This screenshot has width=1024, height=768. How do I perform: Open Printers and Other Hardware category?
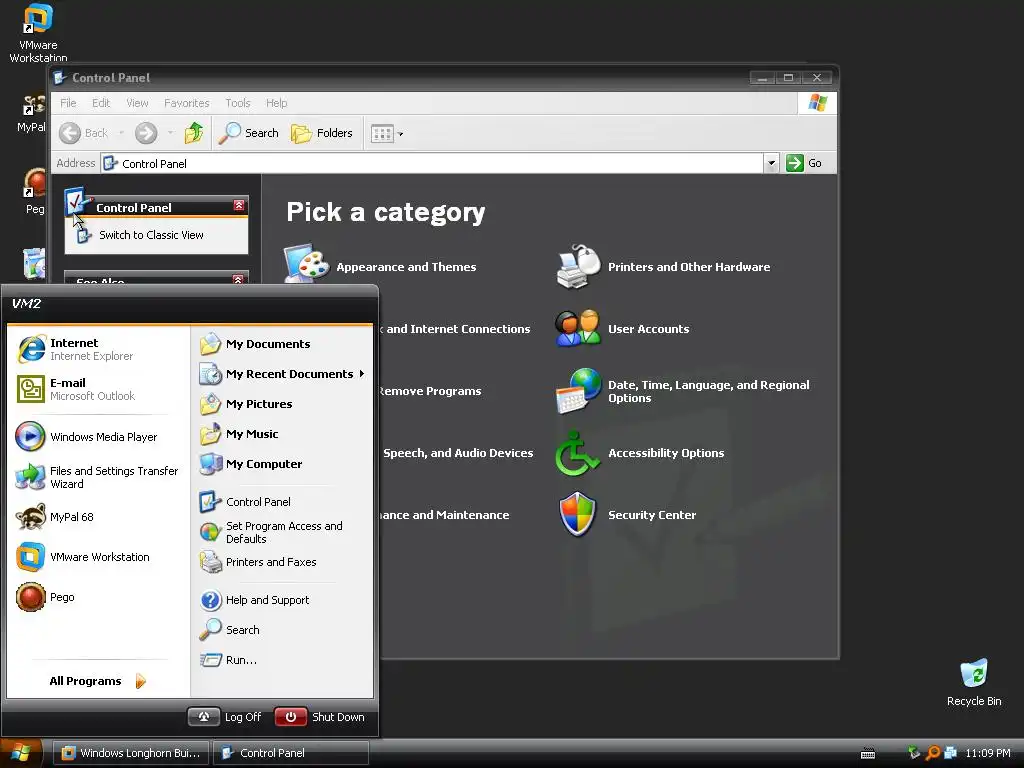tap(663, 266)
